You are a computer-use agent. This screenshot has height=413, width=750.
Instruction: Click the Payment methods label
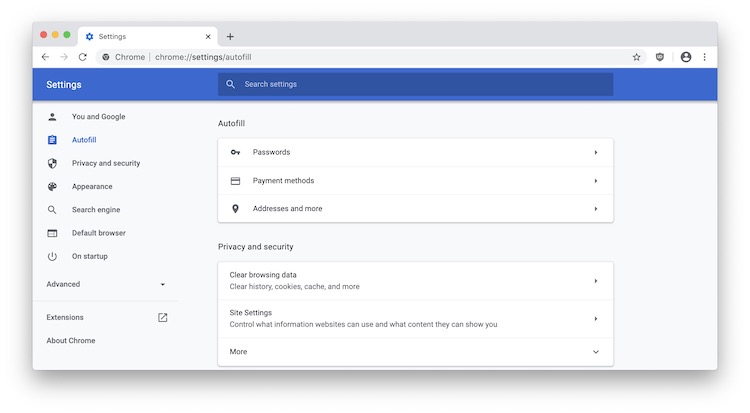click(x=284, y=181)
